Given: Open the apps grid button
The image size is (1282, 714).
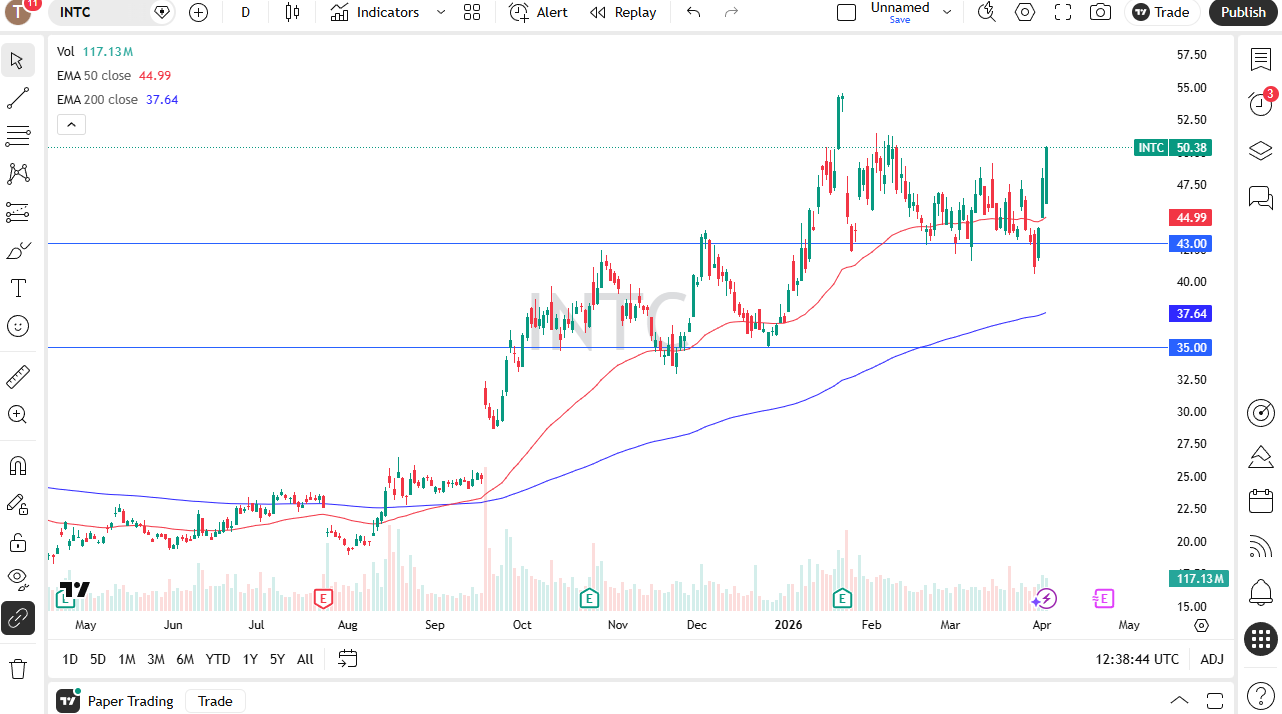Looking at the screenshot, I should tap(1260, 639).
